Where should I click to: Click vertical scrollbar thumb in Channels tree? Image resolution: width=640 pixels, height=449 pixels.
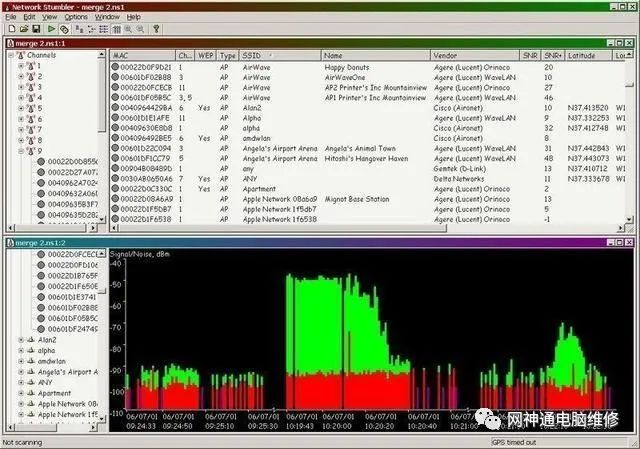[x=102, y=96]
